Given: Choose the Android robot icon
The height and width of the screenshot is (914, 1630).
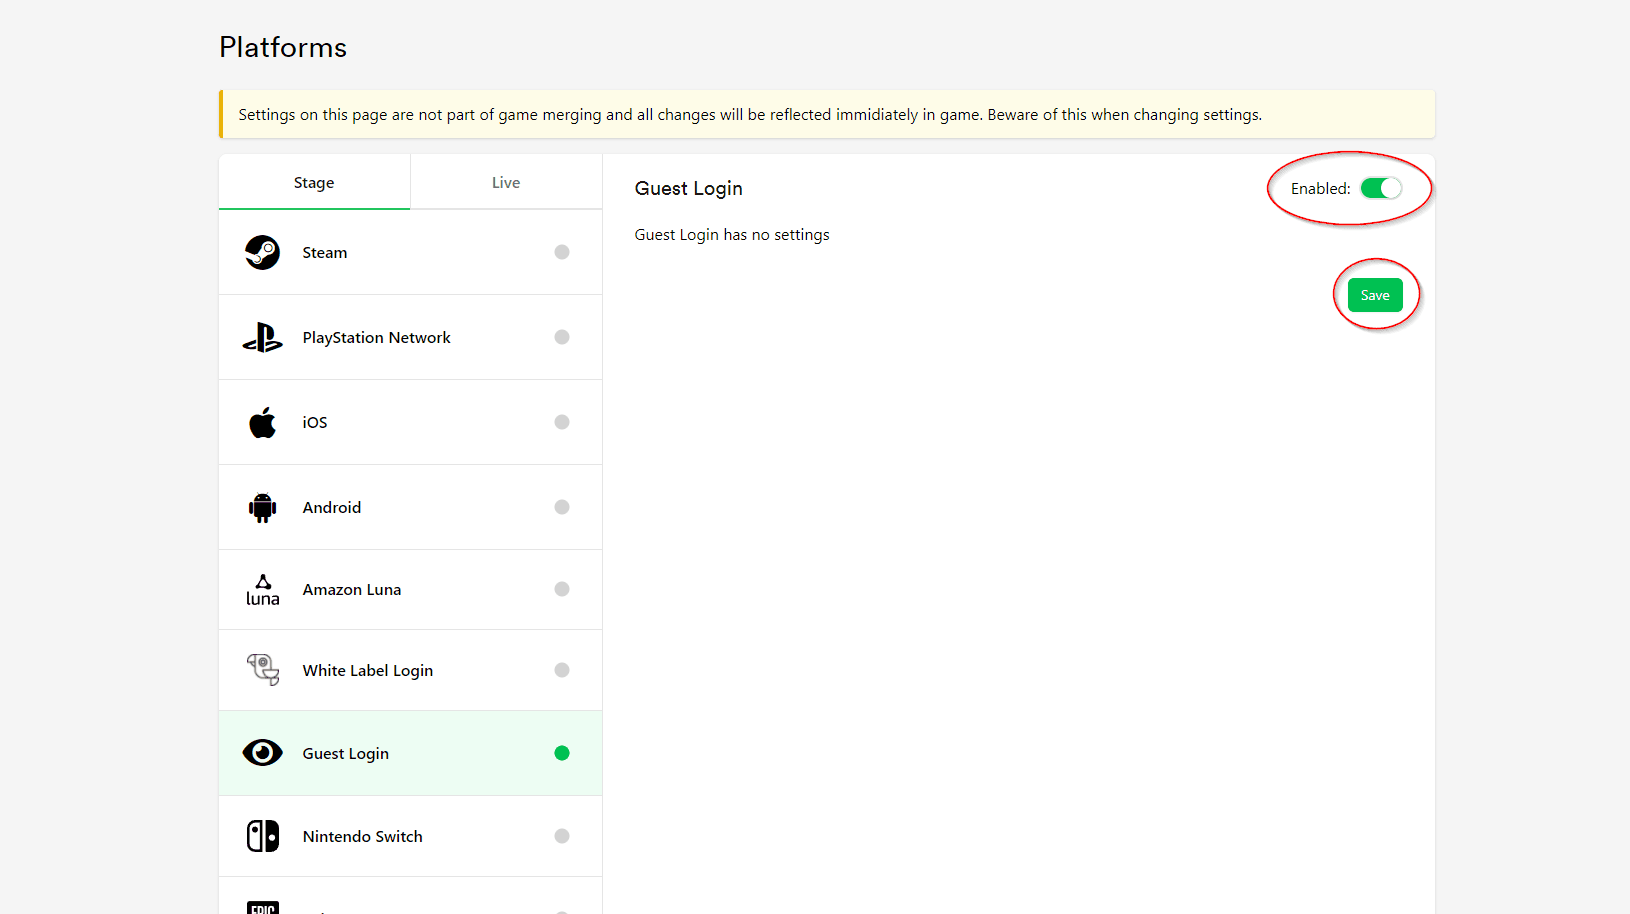Looking at the screenshot, I should pyautogui.click(x=262, y=508).
